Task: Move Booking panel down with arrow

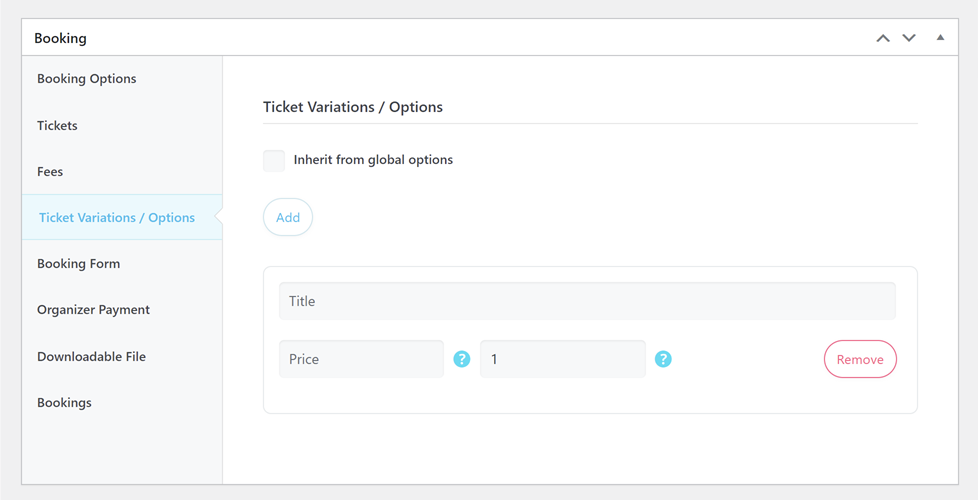Action: click(x=909, y=38)
